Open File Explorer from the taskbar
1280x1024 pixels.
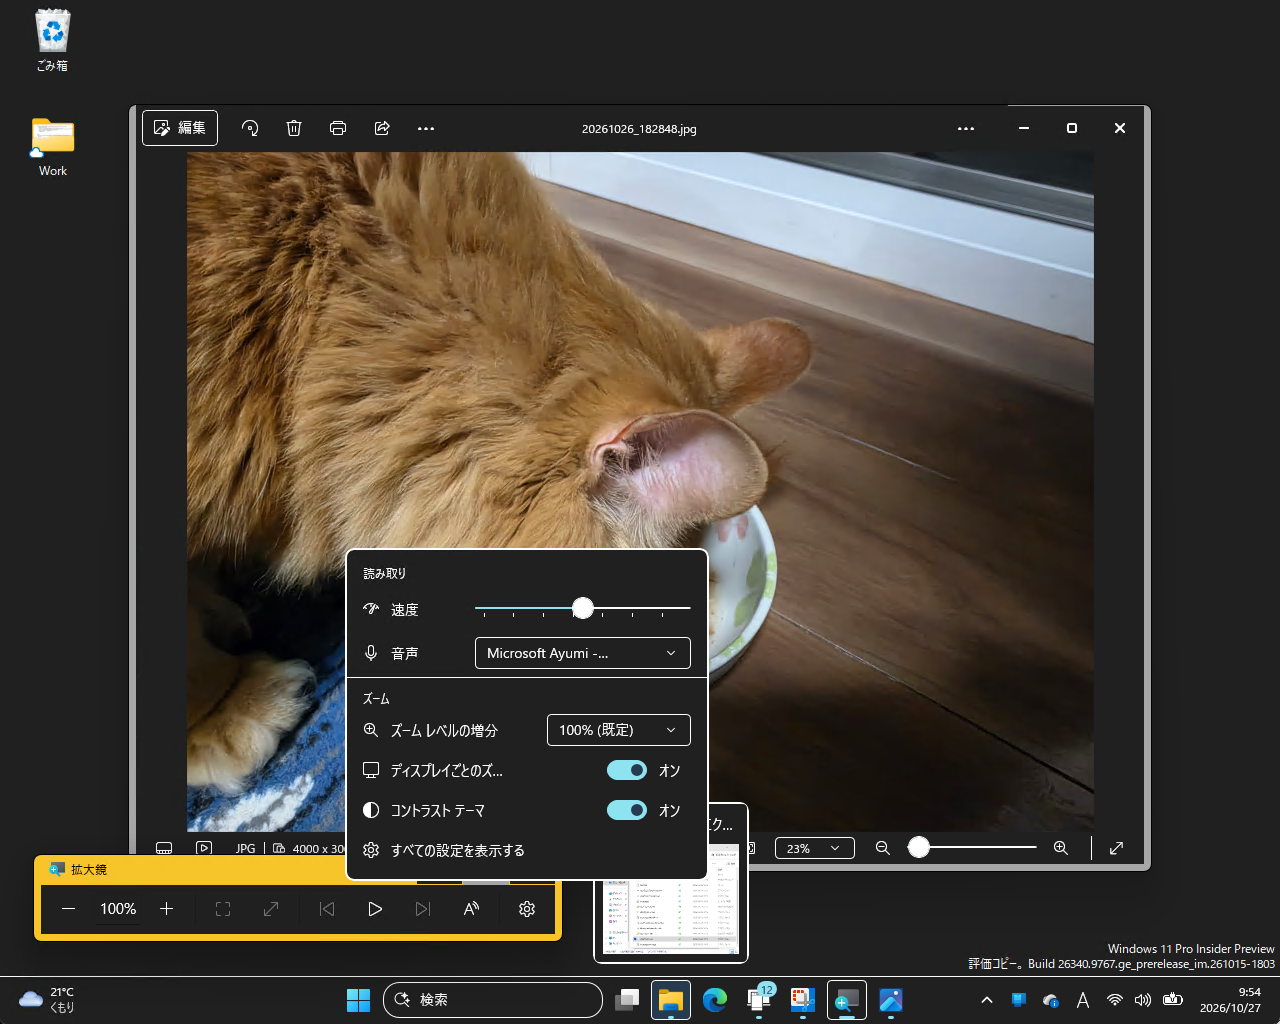pos(671,1000)
